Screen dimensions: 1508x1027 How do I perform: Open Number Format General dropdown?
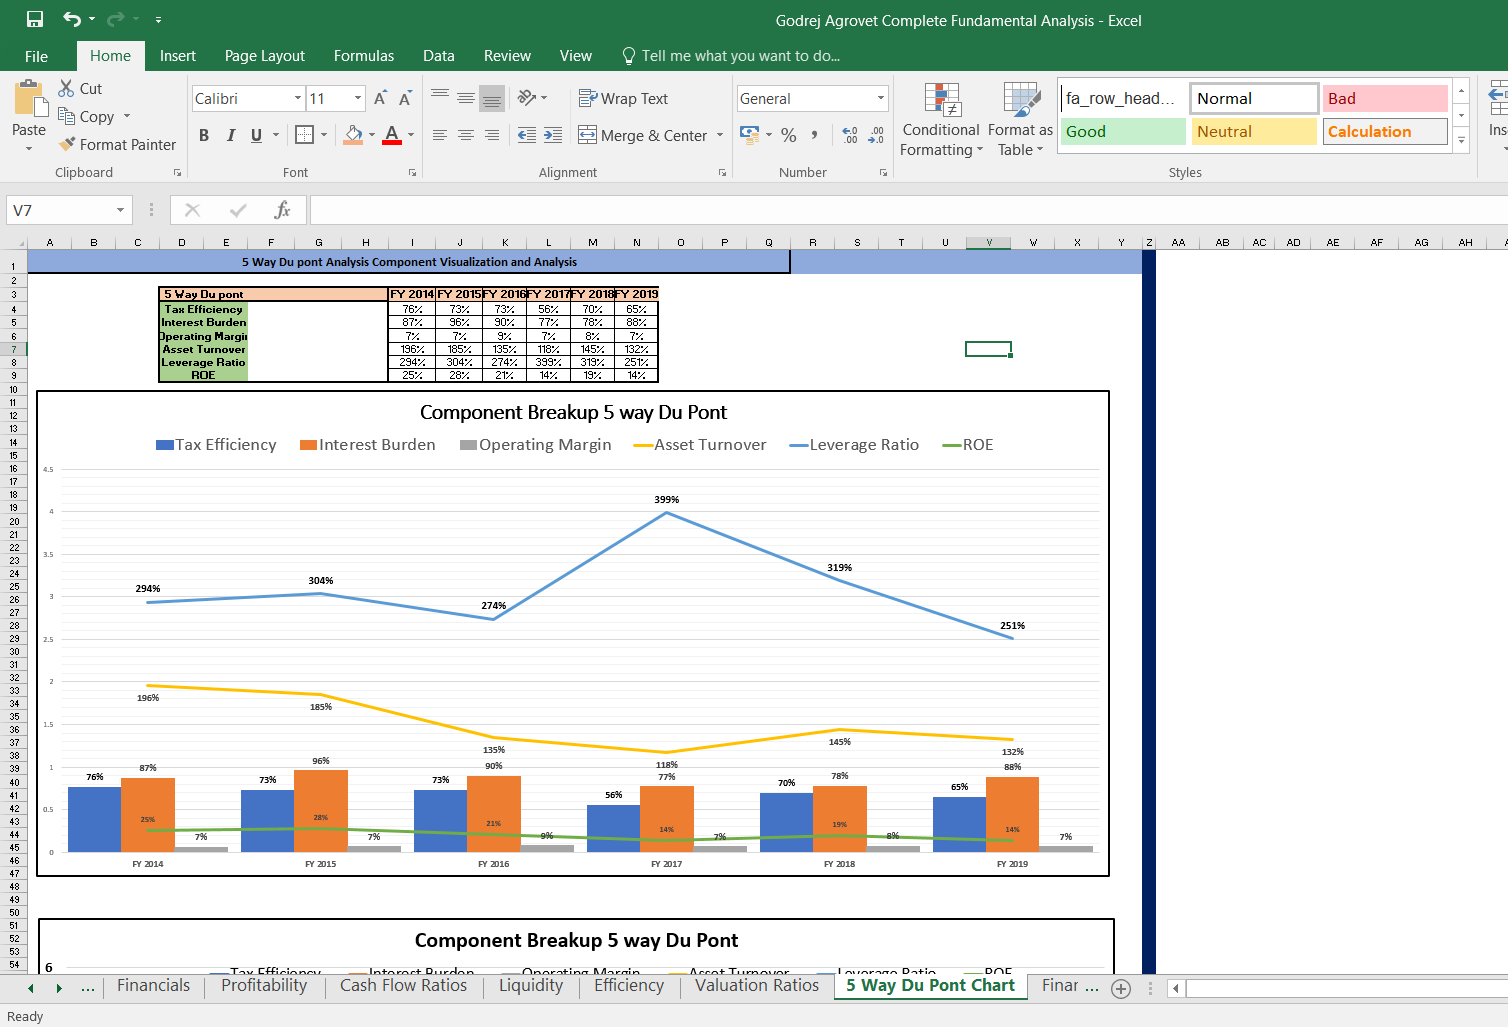[x=881, y=98]
